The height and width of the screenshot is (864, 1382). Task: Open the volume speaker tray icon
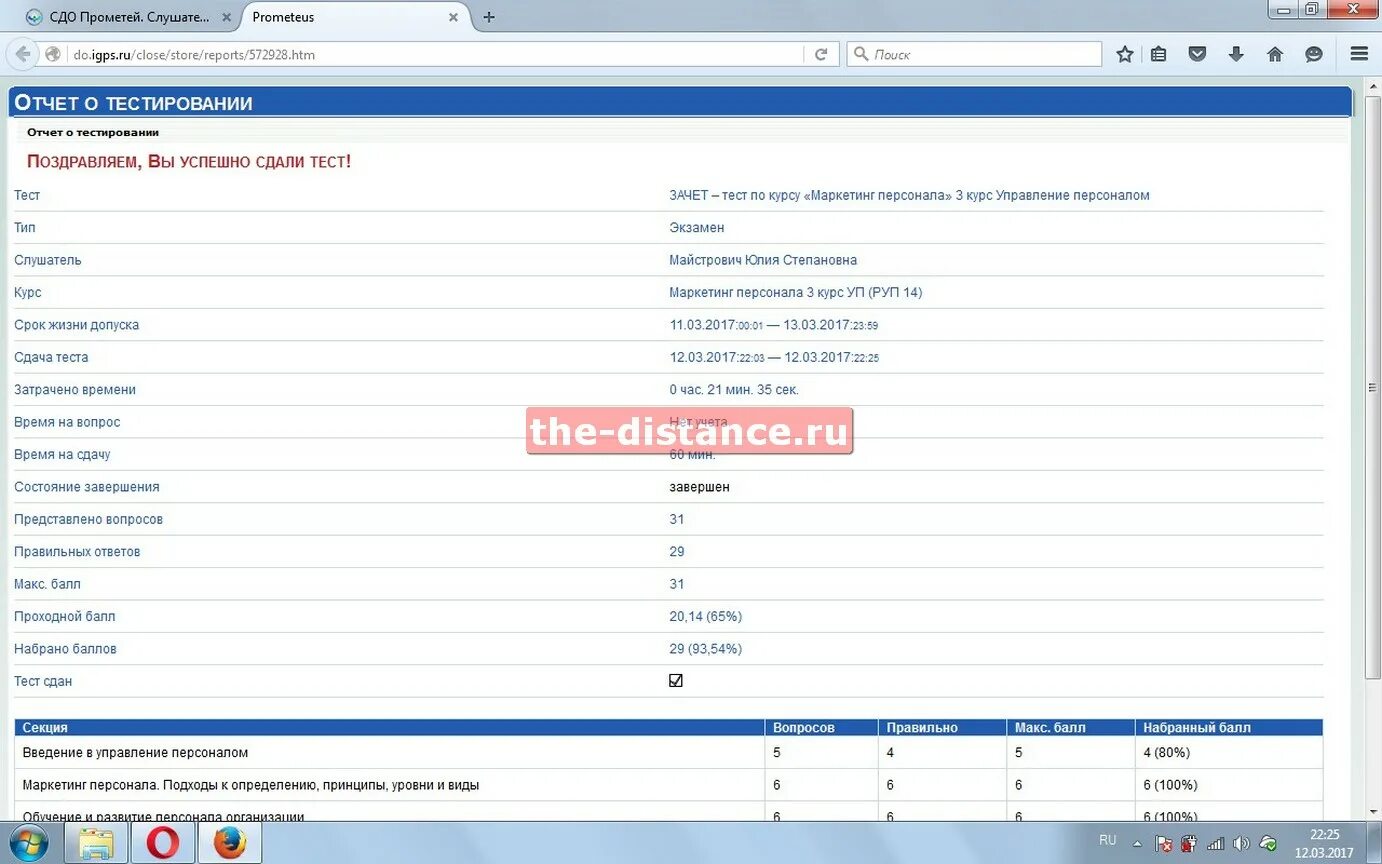pos(1242,843)
